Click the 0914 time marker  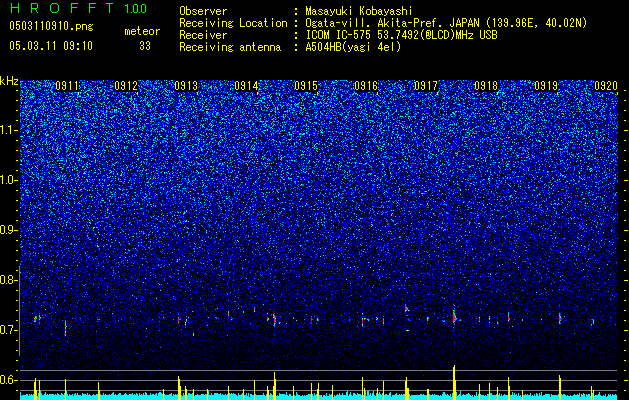(246, 86)
